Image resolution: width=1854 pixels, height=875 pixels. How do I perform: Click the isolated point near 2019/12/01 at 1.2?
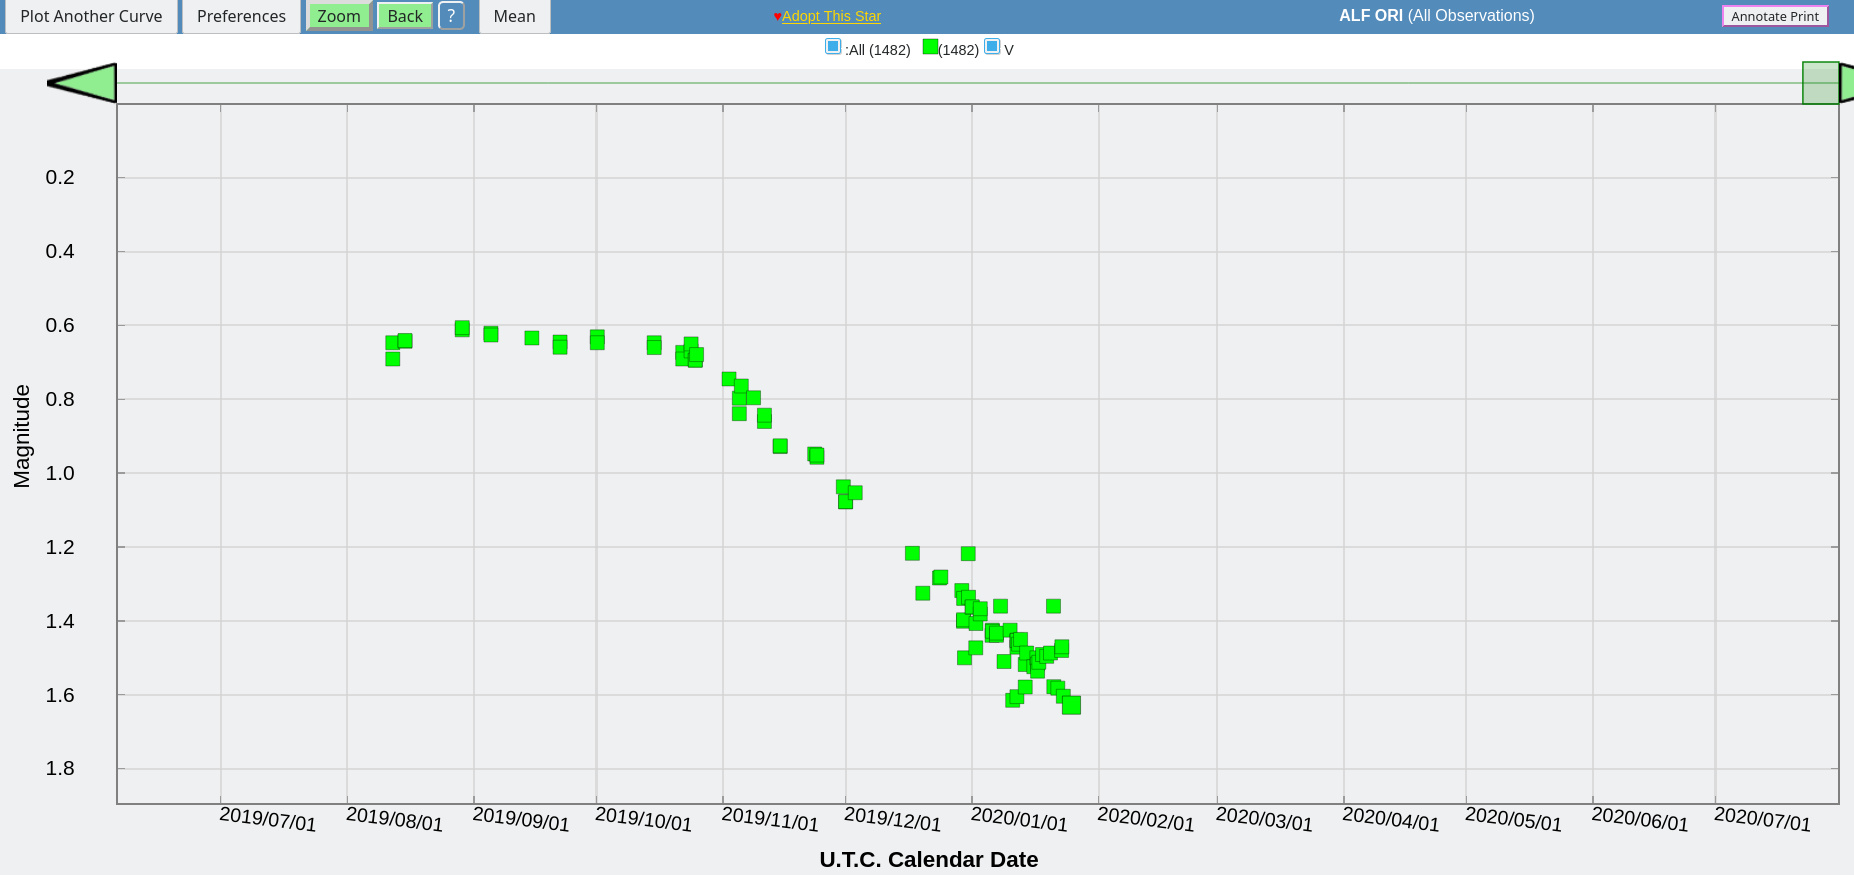tap(912, 553)
